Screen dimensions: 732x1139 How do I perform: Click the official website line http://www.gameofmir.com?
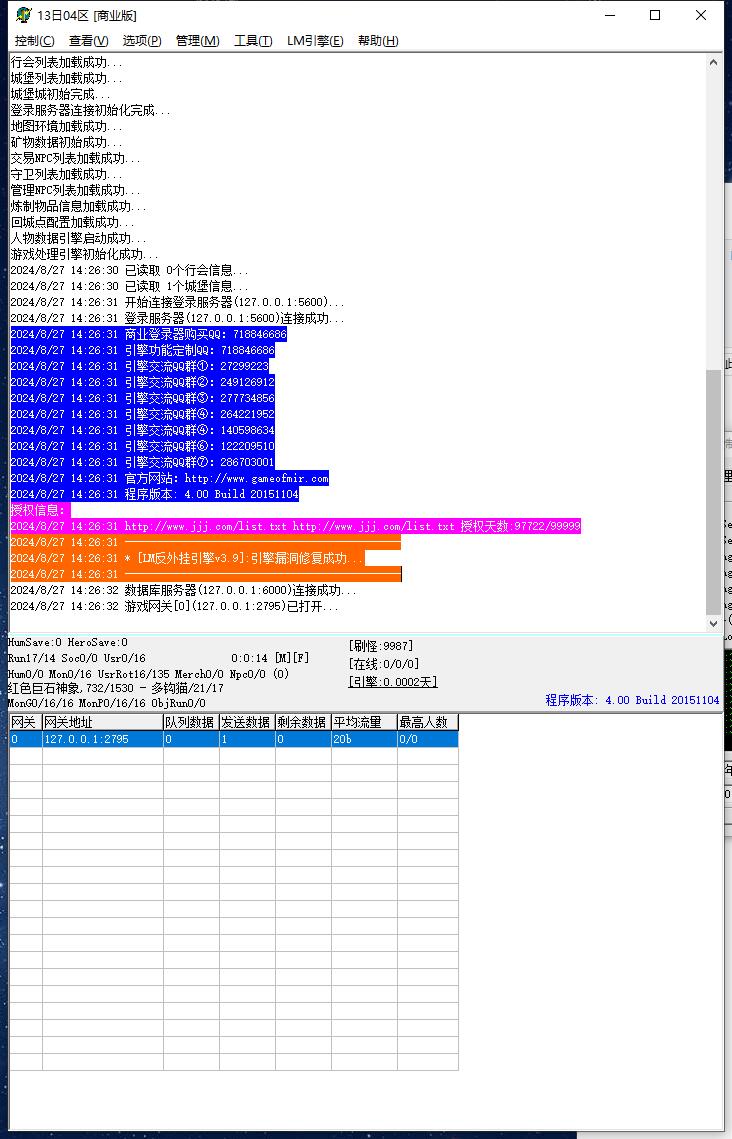tap(169, 478)
